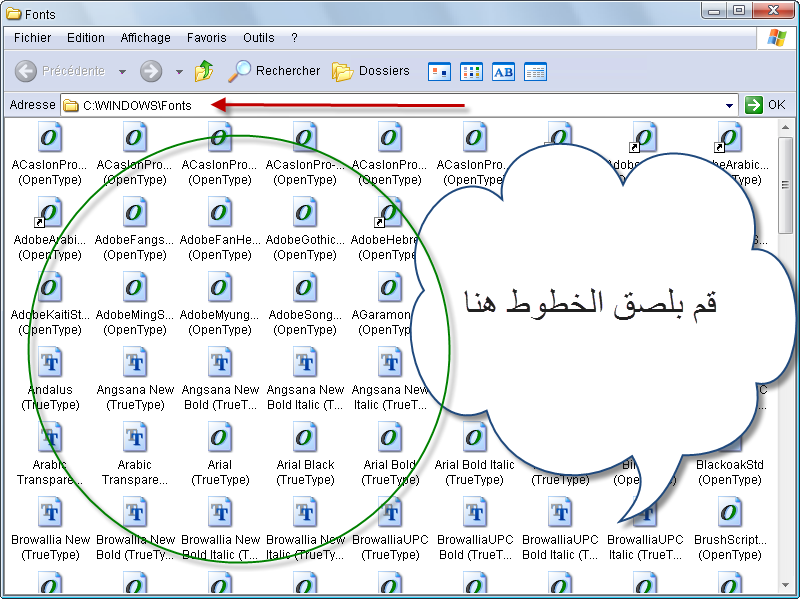
Task: Select Arial Black TrueType font
Action: (x=305, y=453)
